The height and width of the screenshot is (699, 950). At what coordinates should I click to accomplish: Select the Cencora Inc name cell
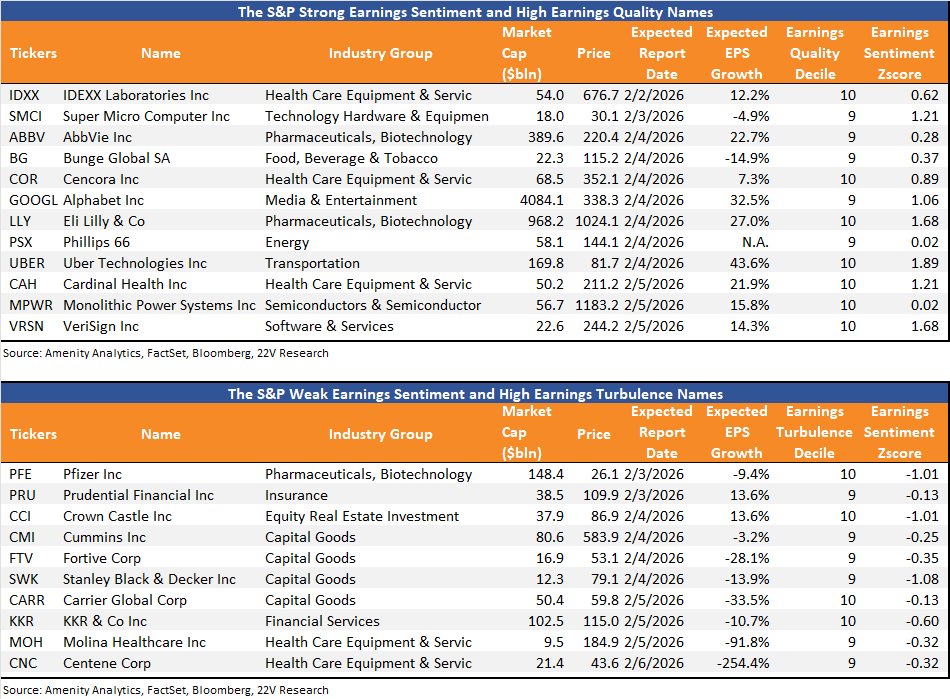101,179
